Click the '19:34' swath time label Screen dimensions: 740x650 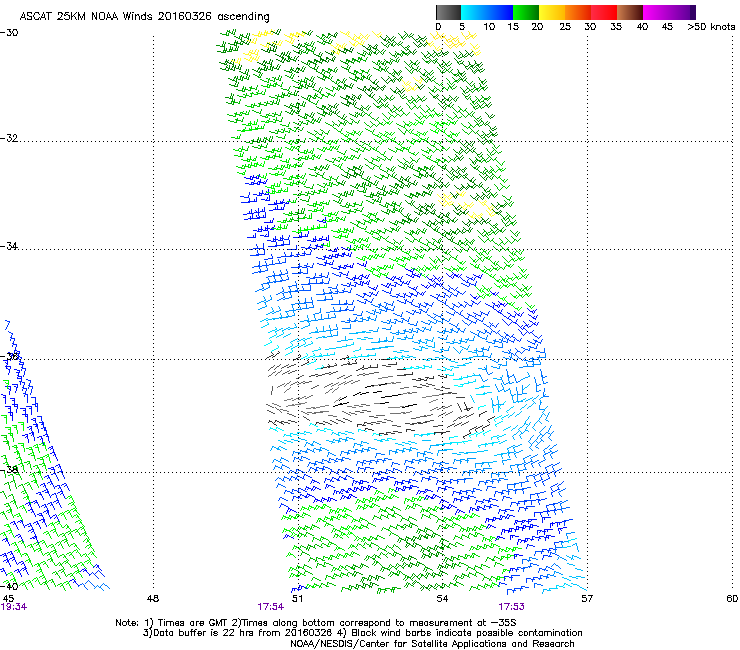[14, 607]
